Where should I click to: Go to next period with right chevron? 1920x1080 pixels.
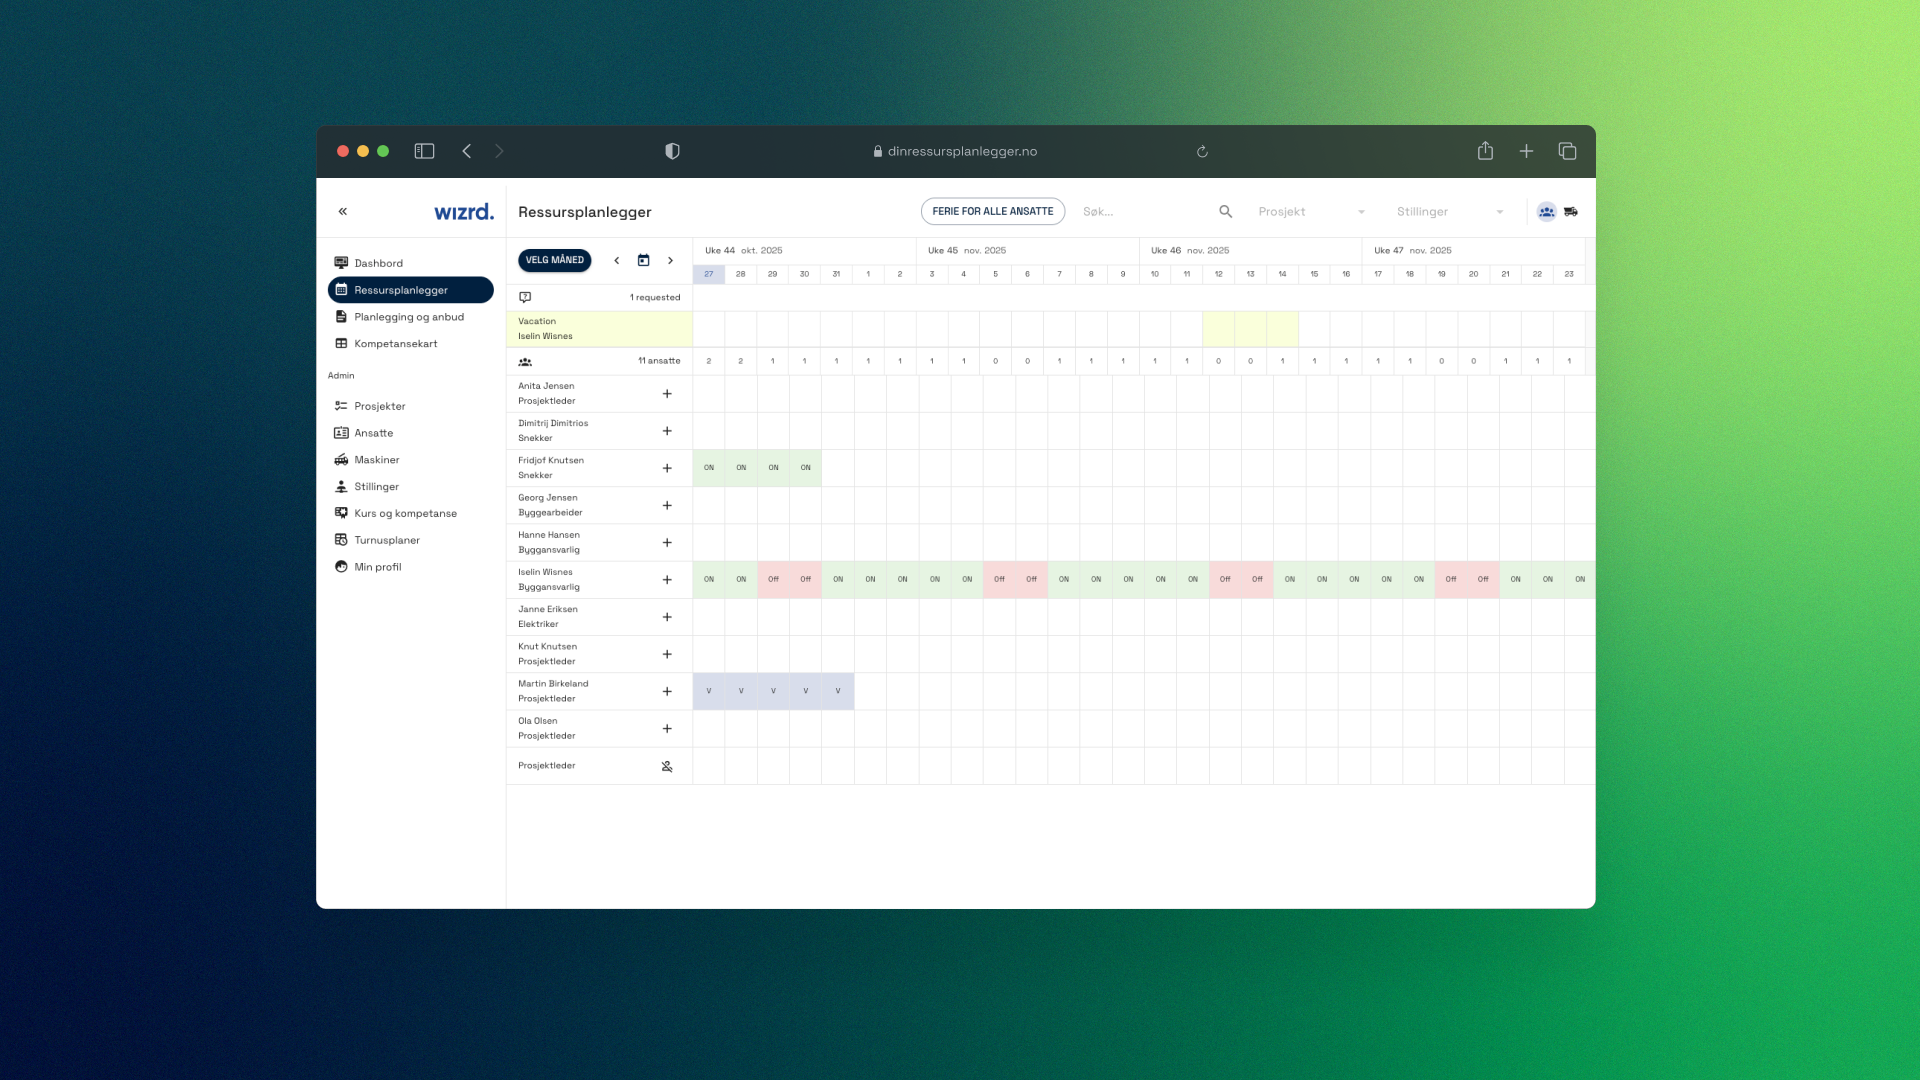pyautogui.click(x=670, y=260)
